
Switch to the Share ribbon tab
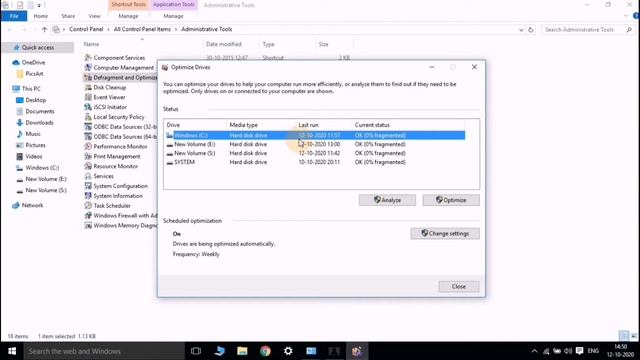tap(68, 16)
